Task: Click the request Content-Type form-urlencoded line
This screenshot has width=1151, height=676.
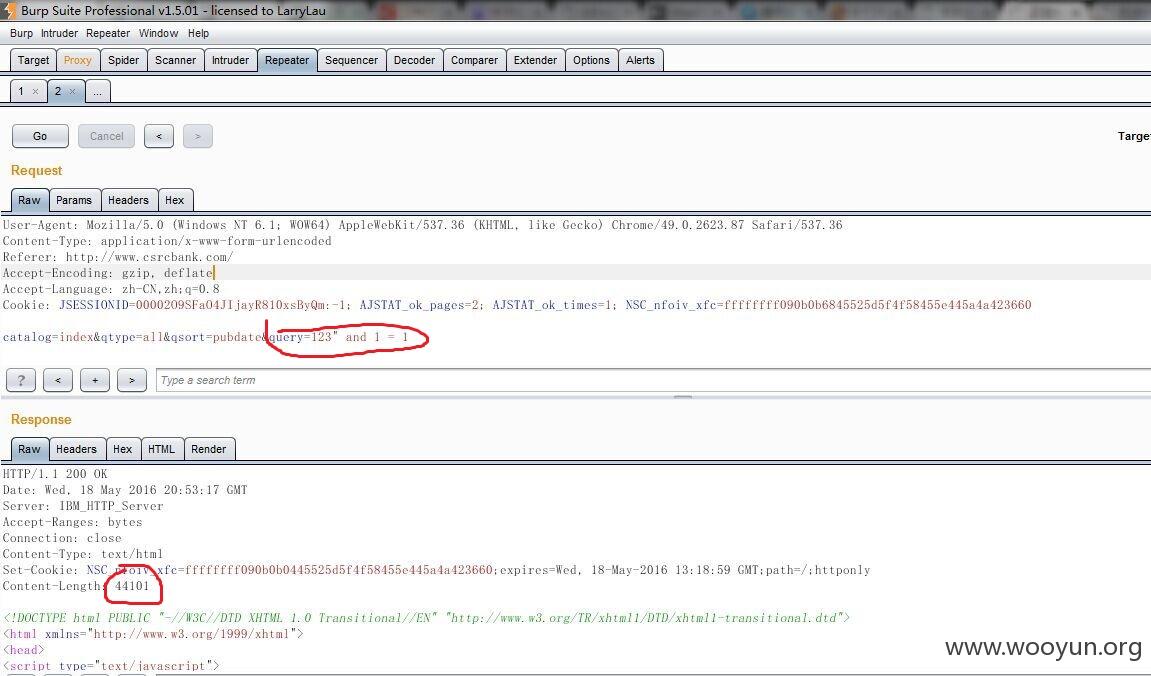Action: [x=167, y=241]
